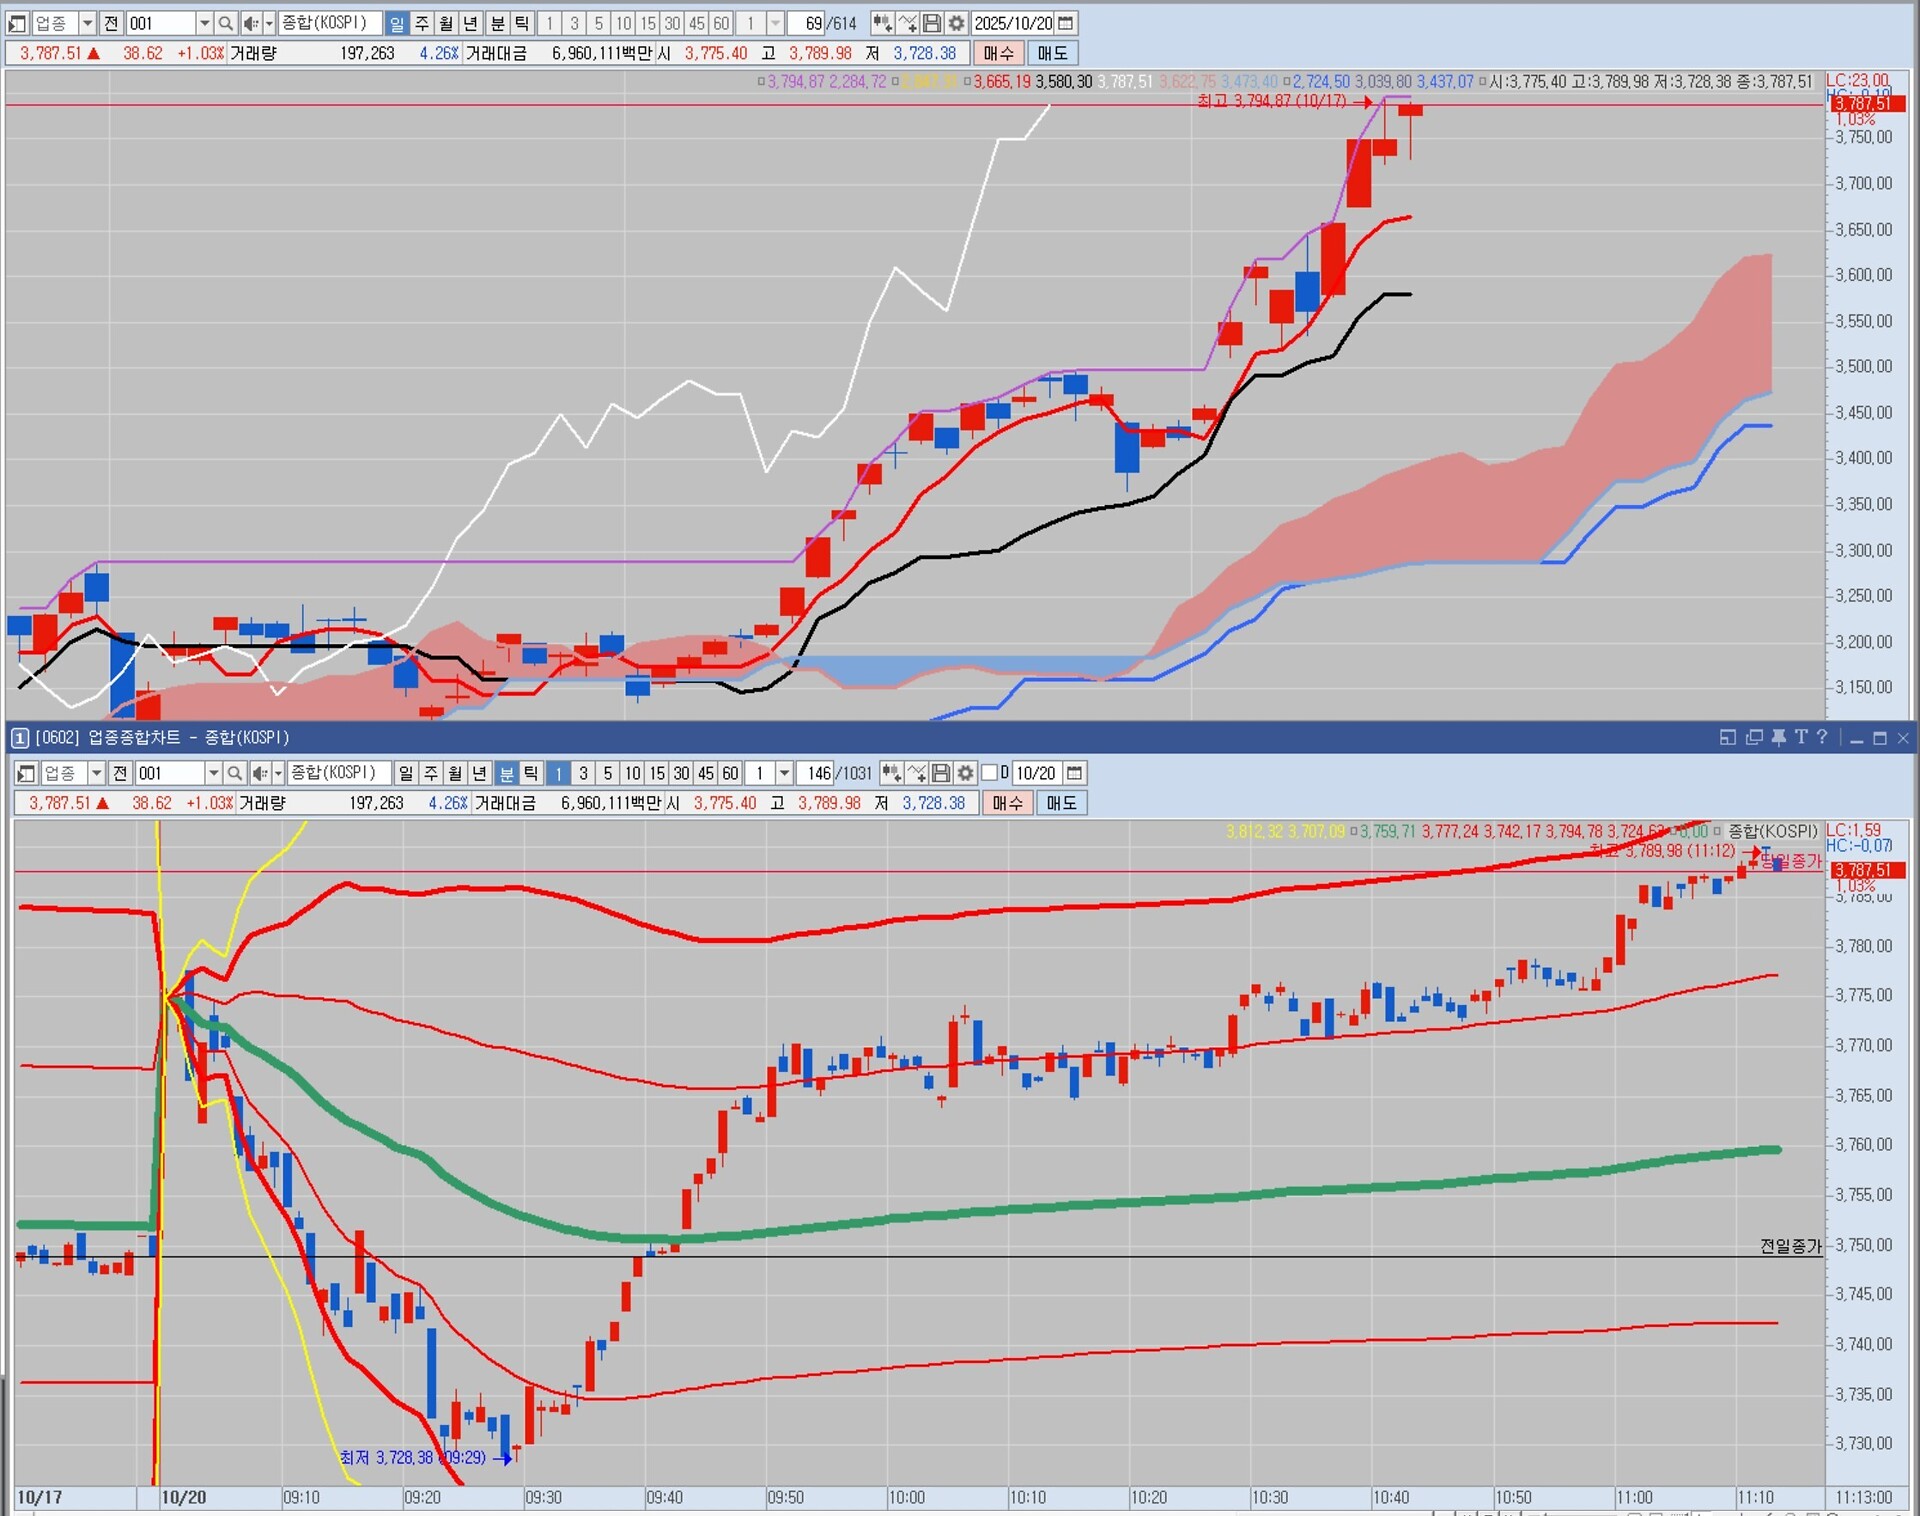1920x1516 pixels.
Task: Switch the upper chart to 주 (weekly) period
Action: (x=422, y=23)
